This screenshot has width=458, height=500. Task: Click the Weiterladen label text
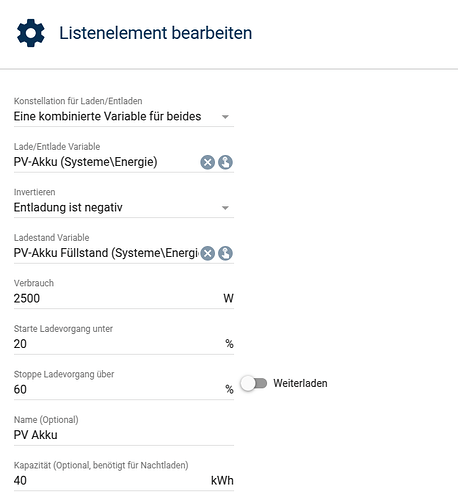(x=300, y=383)
